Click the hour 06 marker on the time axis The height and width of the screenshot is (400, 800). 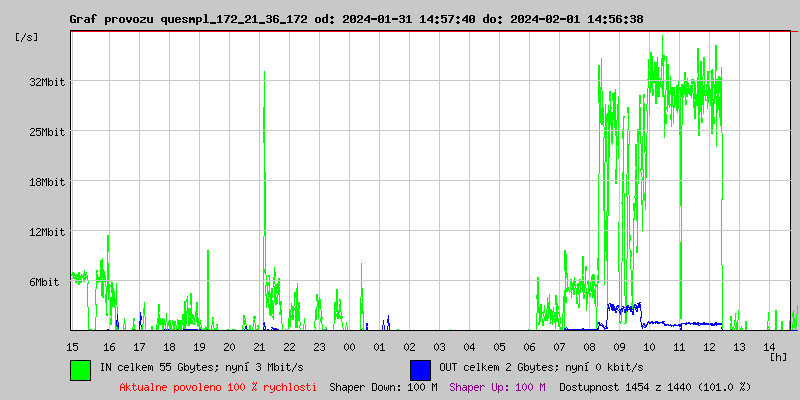click(529, 346)
